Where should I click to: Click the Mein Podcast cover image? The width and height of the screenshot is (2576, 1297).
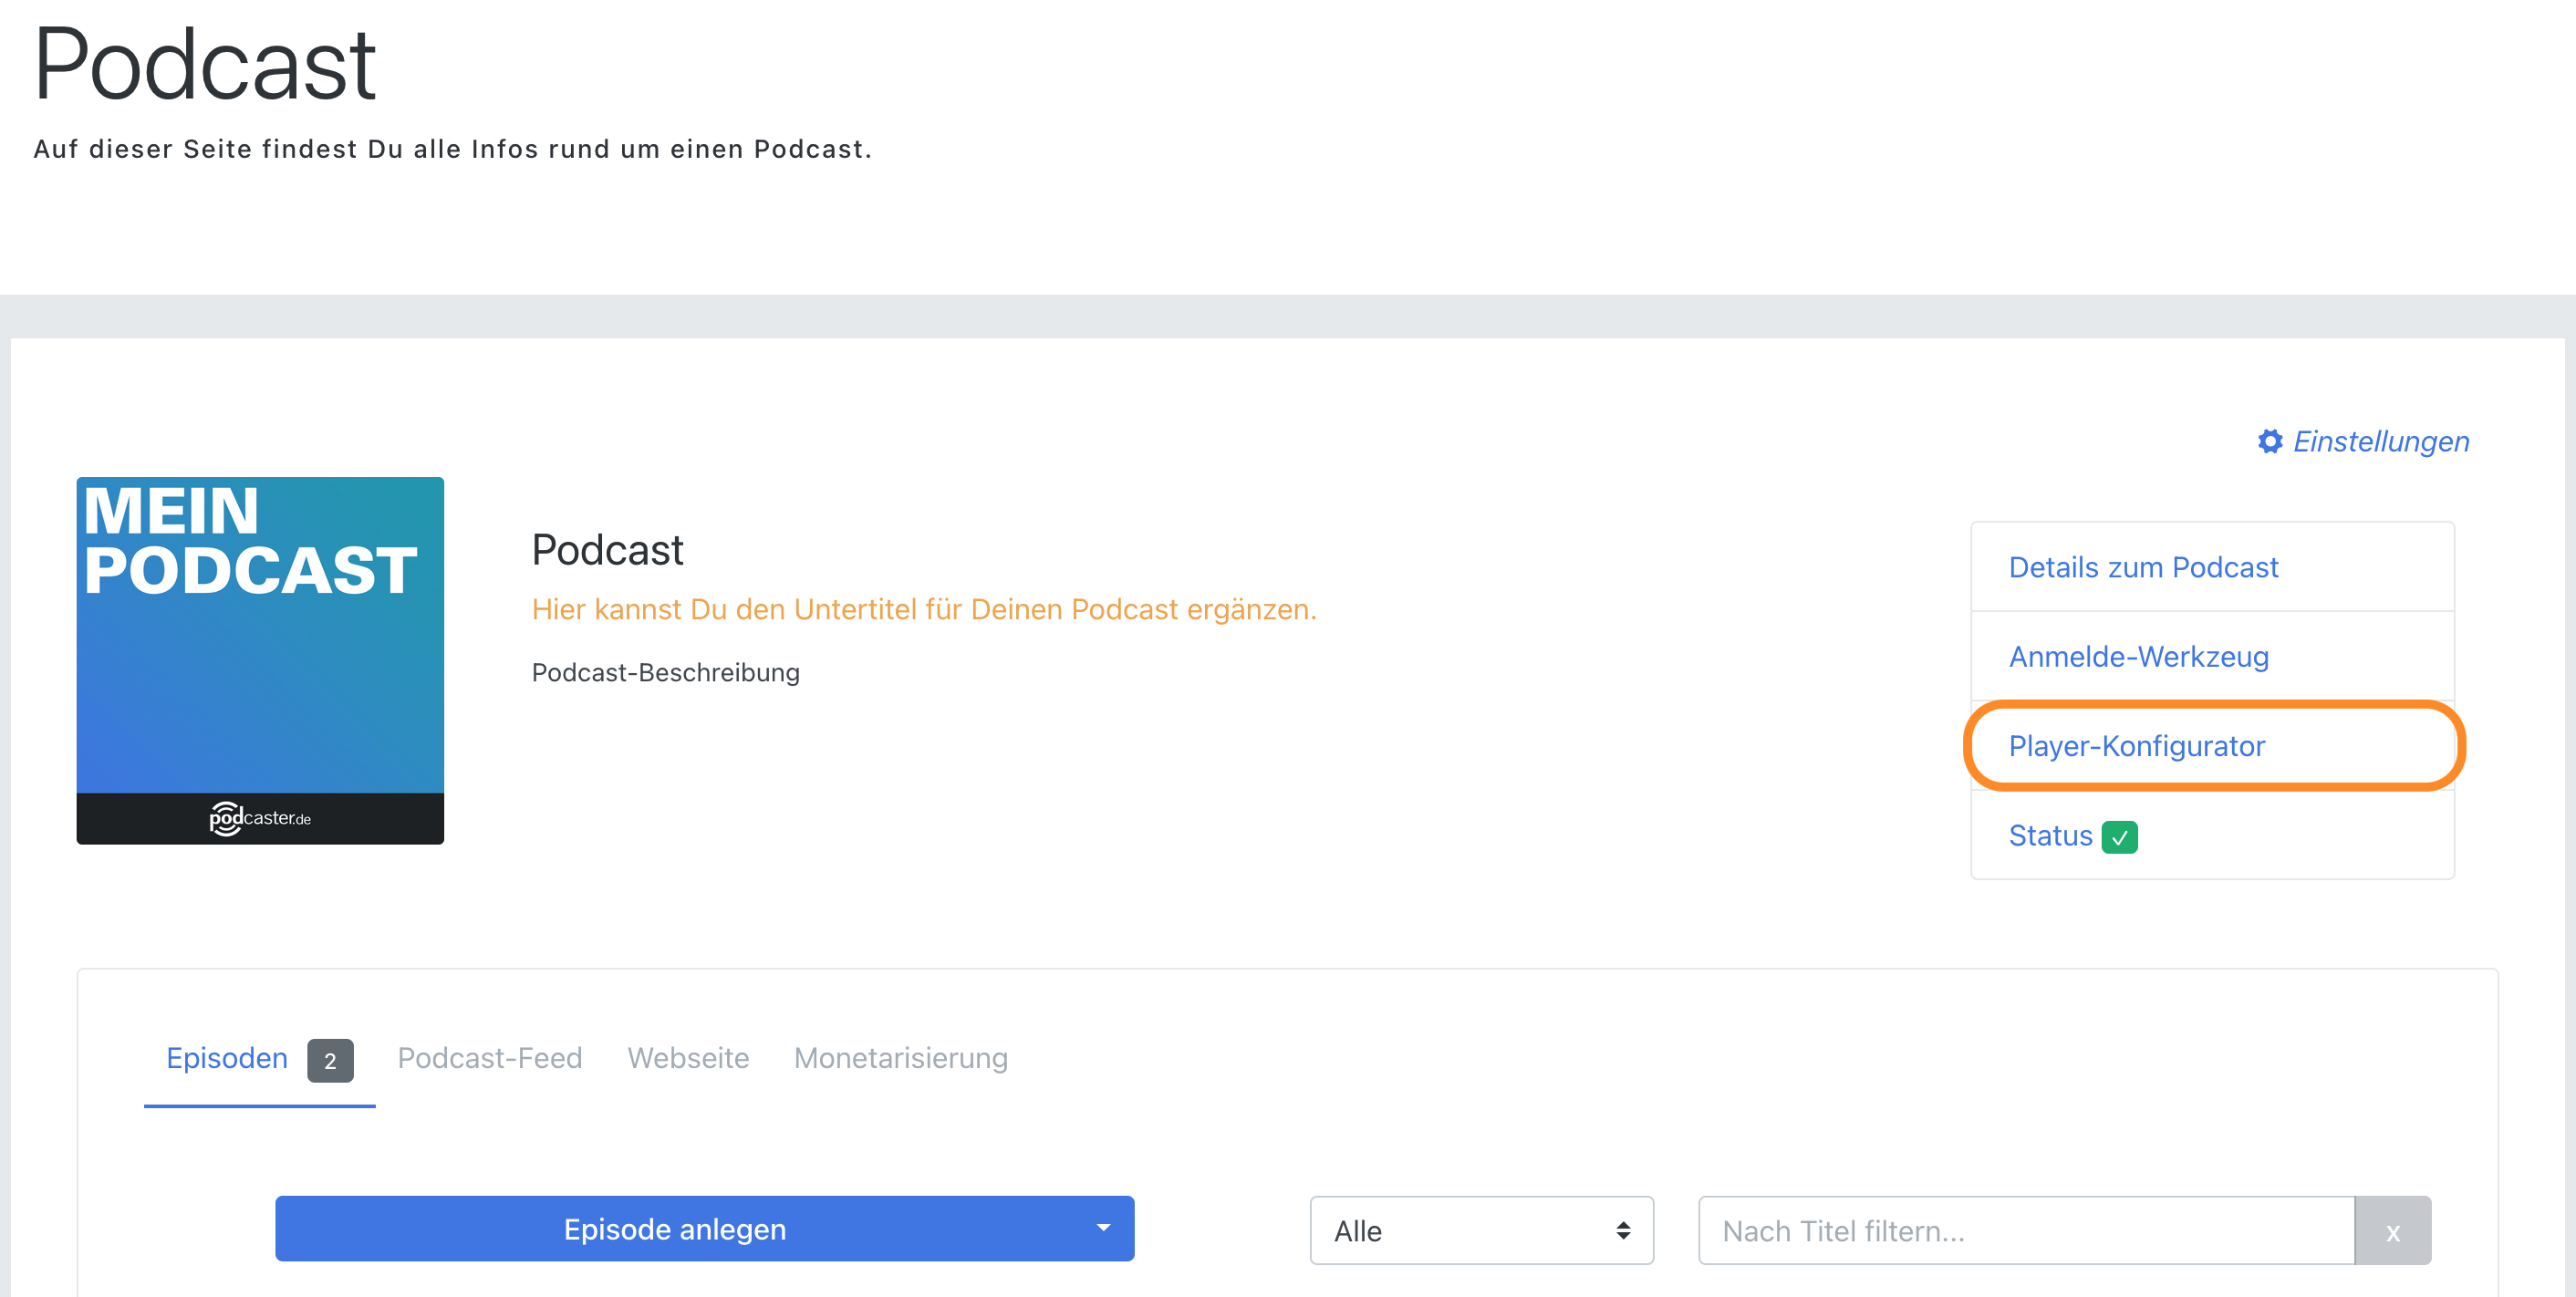[x=260, y=660]
